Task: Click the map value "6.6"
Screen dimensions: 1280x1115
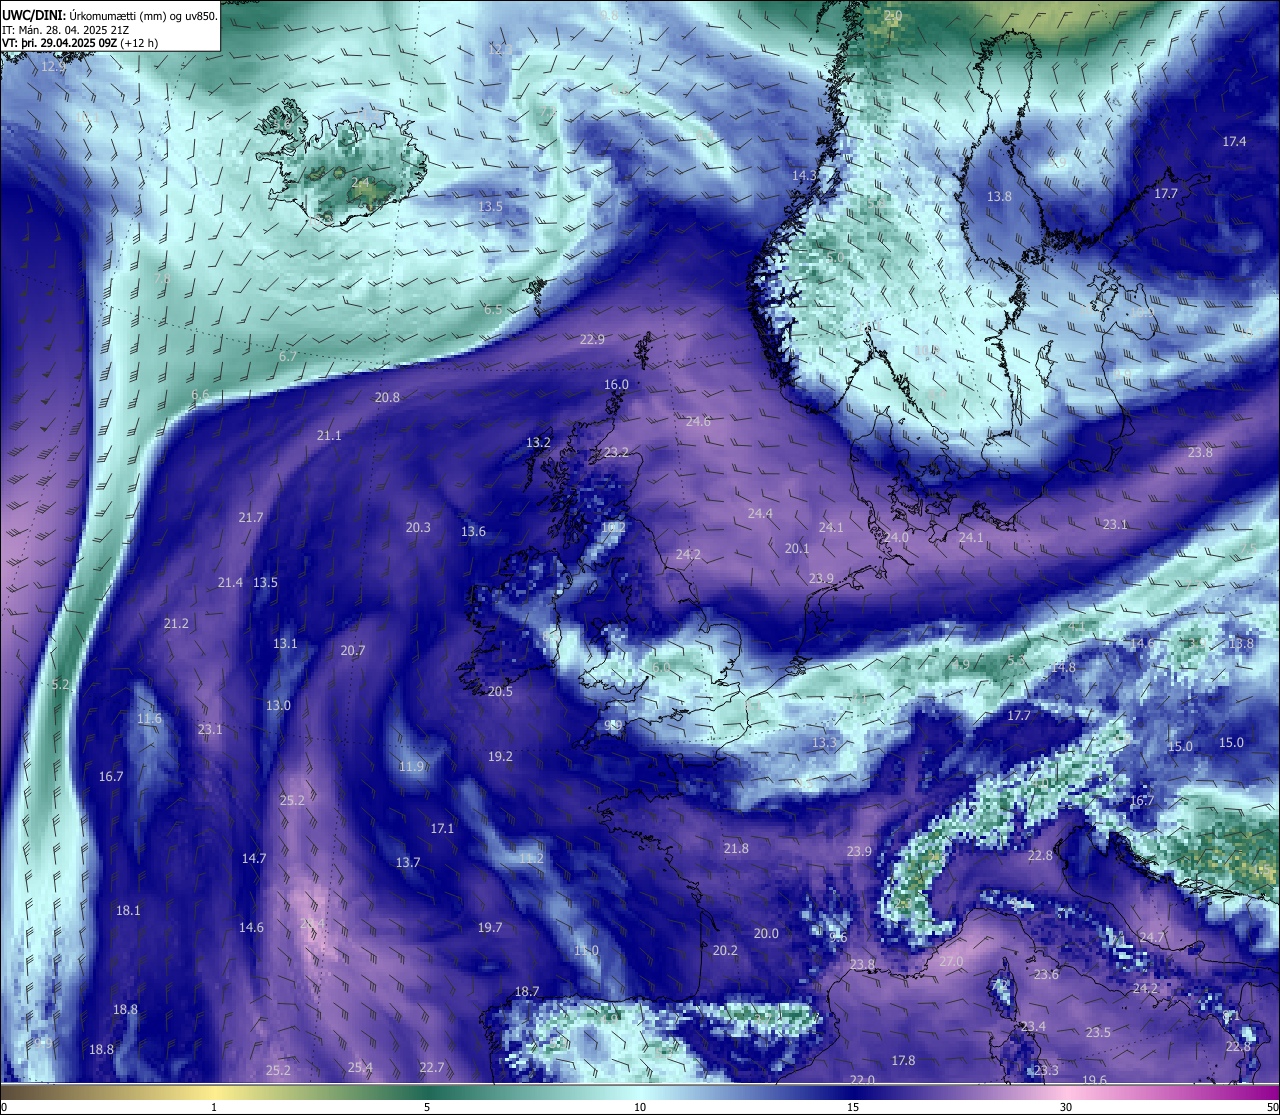Action: pos(200,395)
